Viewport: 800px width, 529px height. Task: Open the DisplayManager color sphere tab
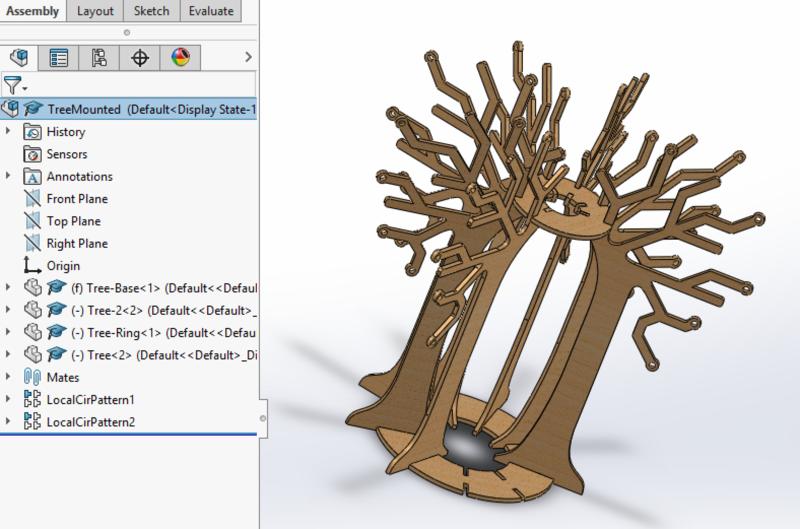tap(181, 57)
